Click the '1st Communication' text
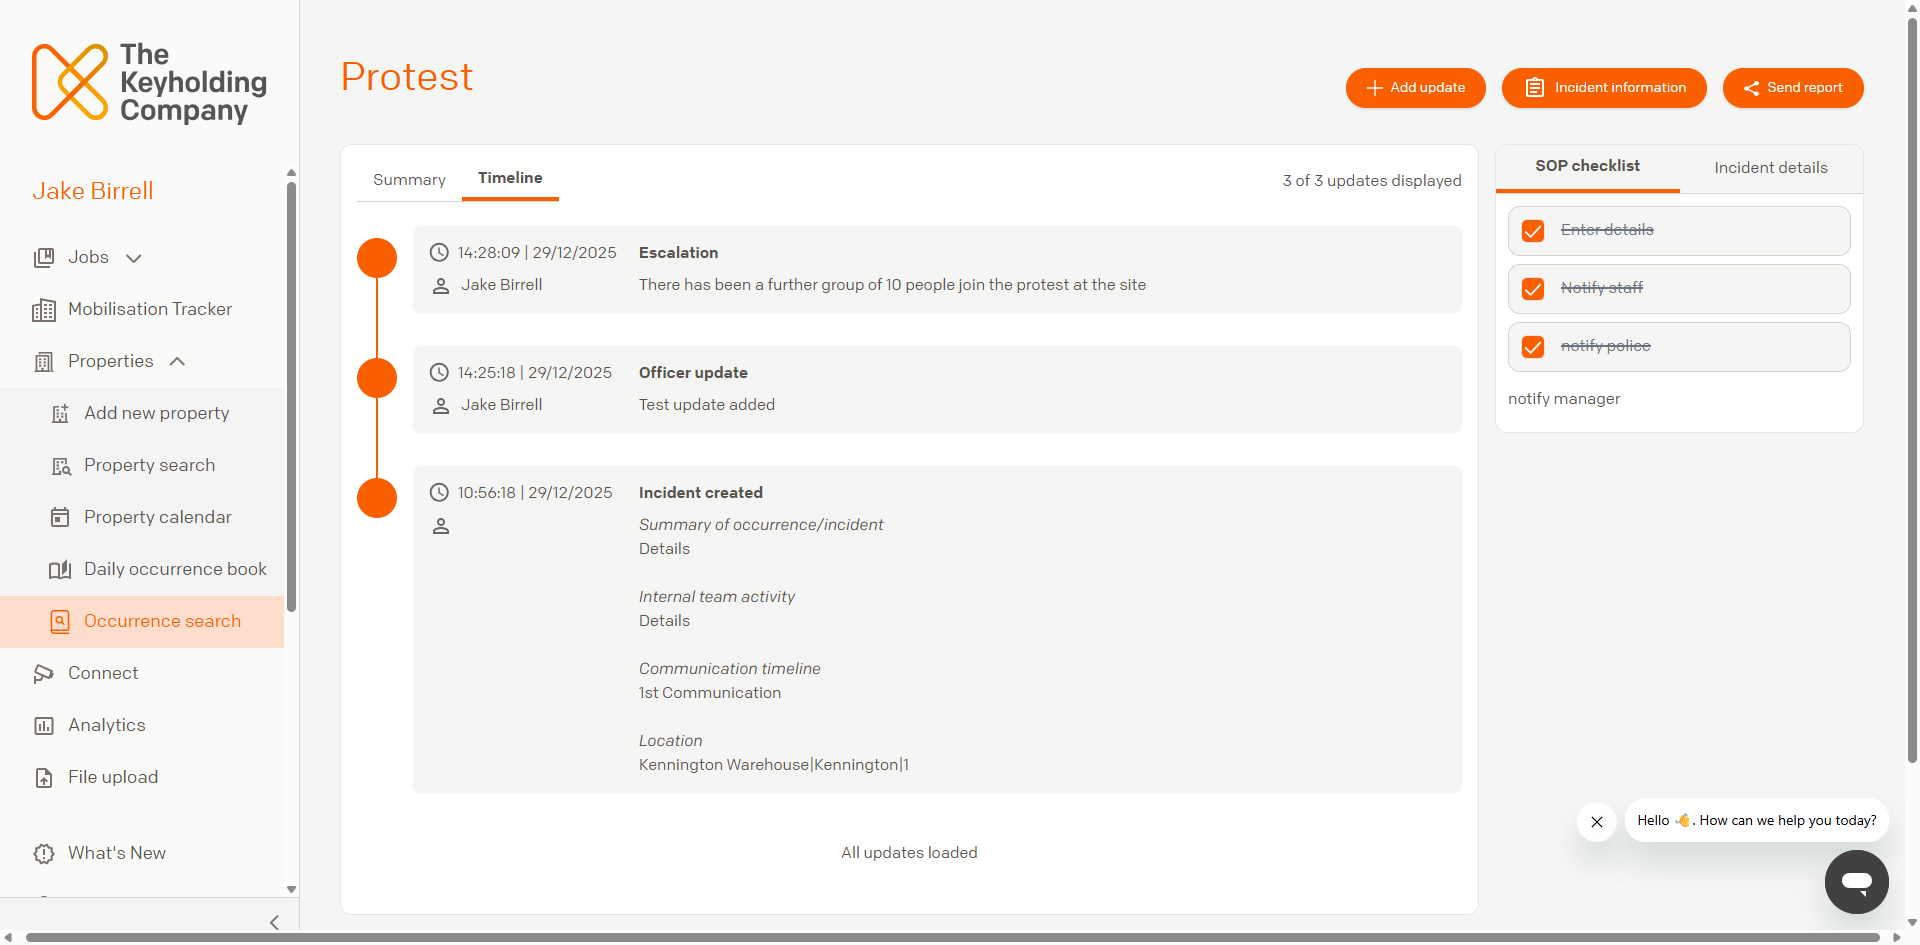The width and height of the screenshot is (1920, 945). tap(710, 694)
